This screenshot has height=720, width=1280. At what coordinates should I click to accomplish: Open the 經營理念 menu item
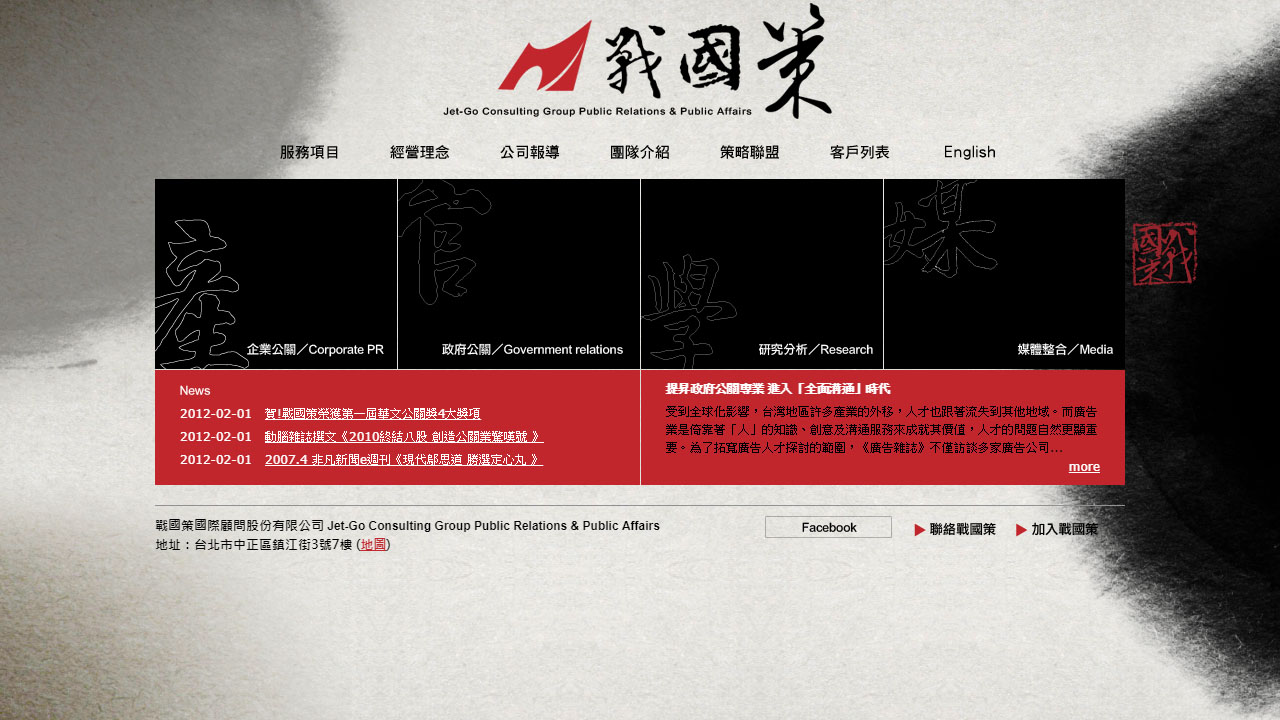click(x=420, y=153)
